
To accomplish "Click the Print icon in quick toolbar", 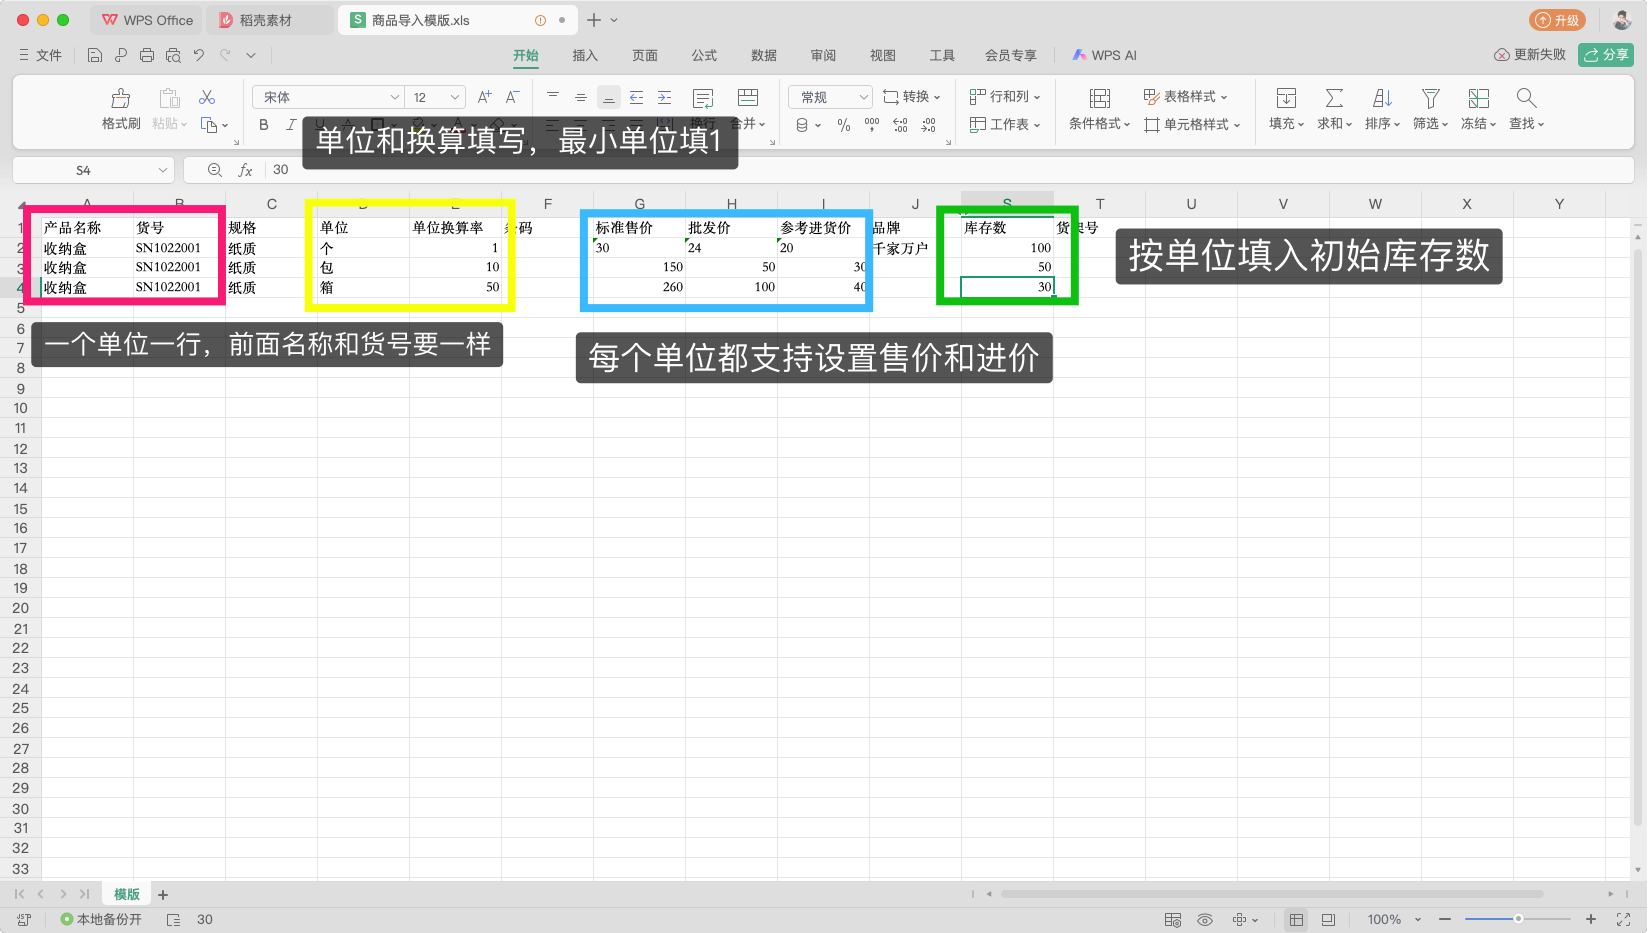I will coord(147,55).
